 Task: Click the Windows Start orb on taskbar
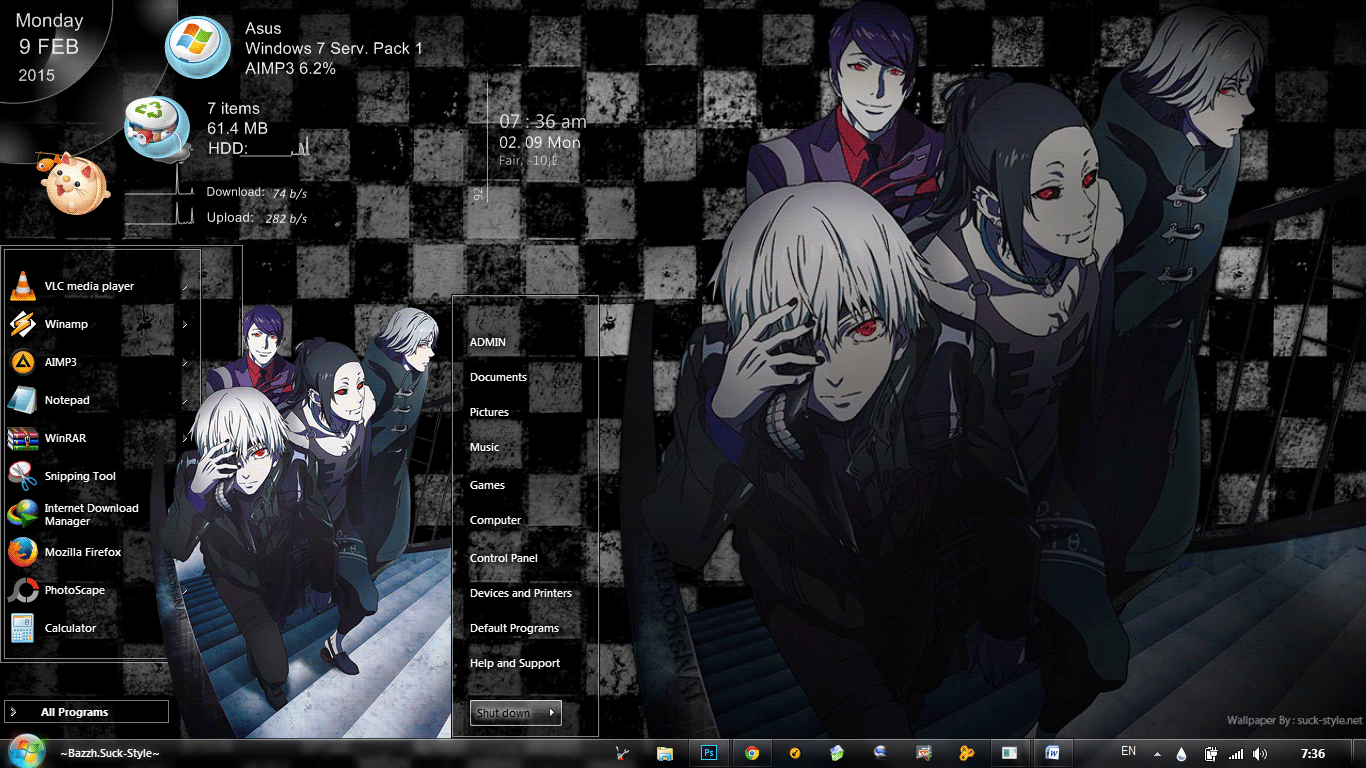click(26, 752)
